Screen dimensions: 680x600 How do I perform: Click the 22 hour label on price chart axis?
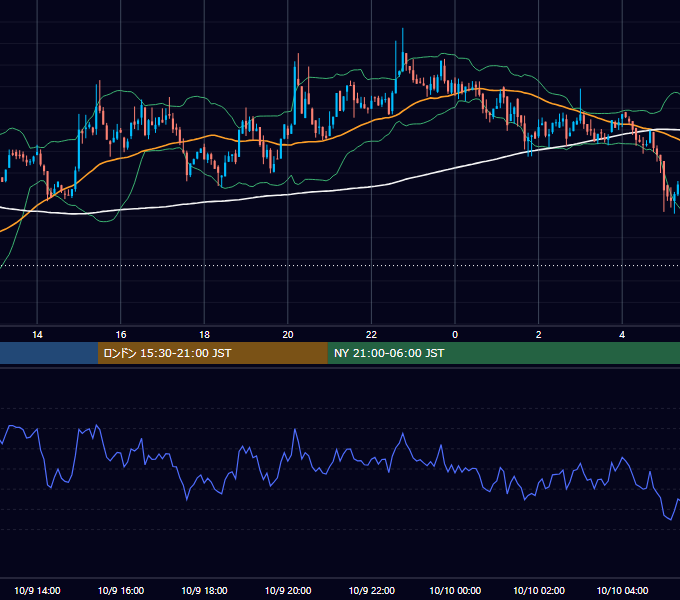coord(371,335)
